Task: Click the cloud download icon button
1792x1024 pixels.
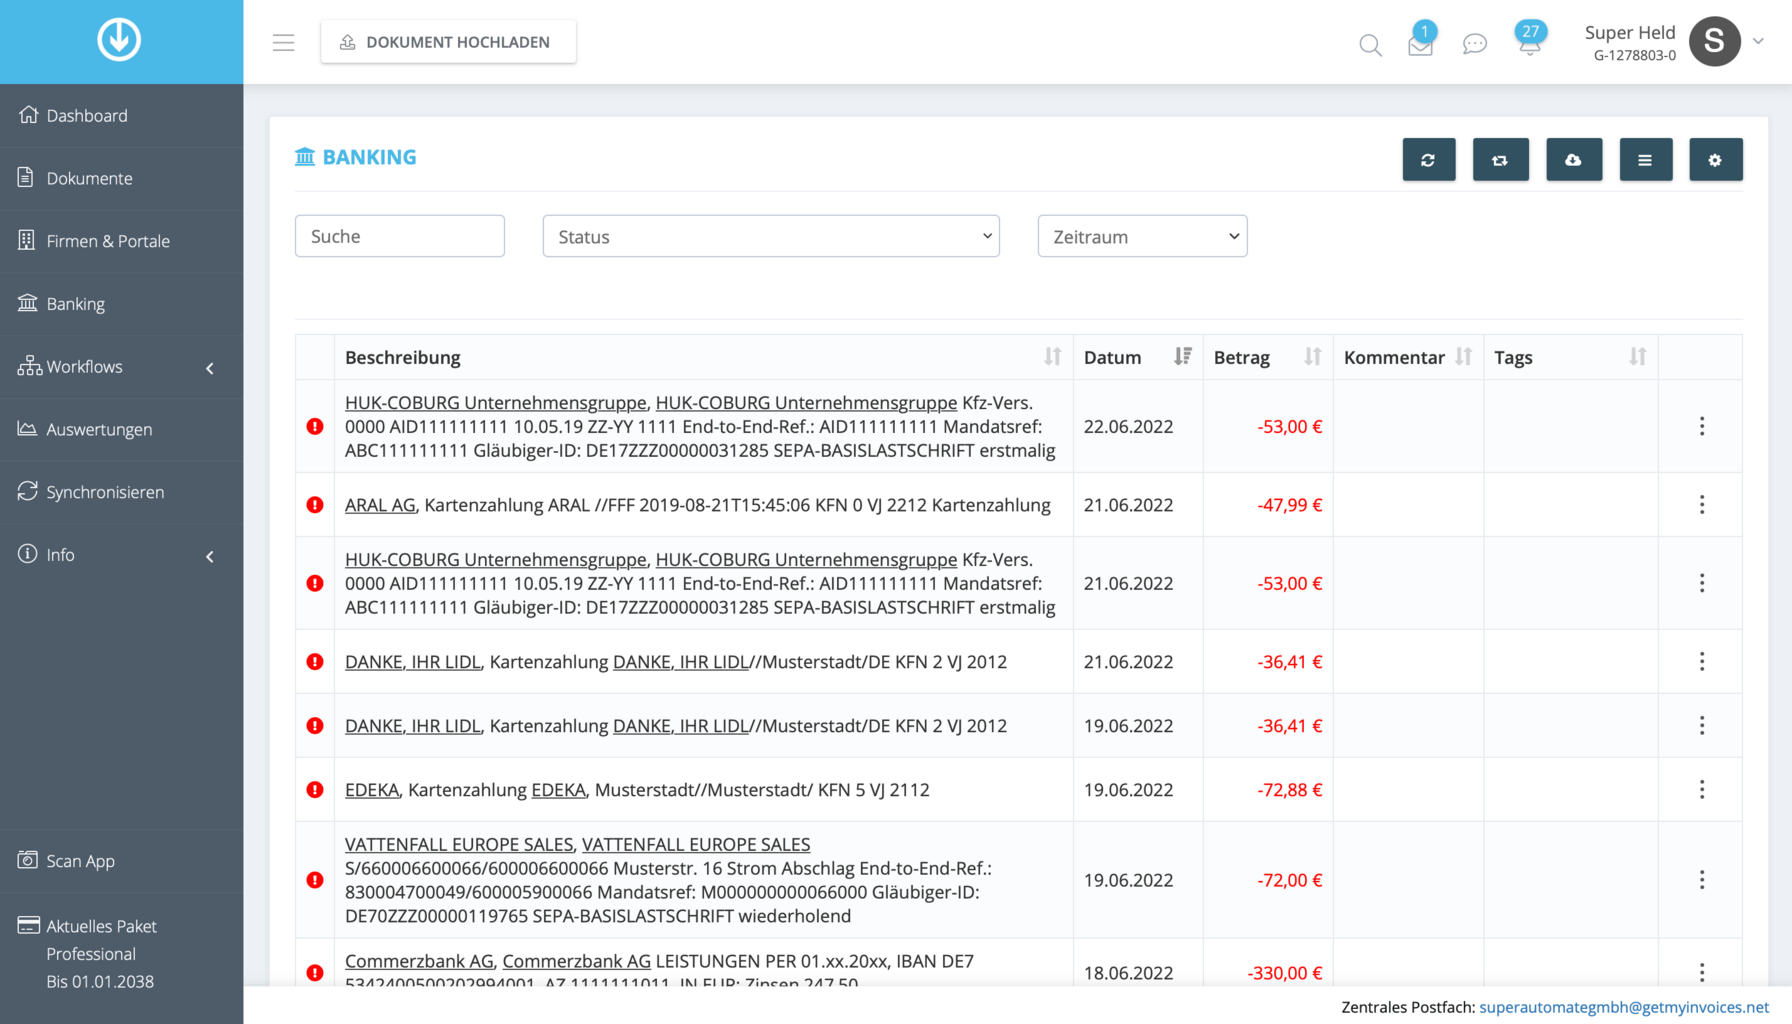Action: (x=1573, y=160)
